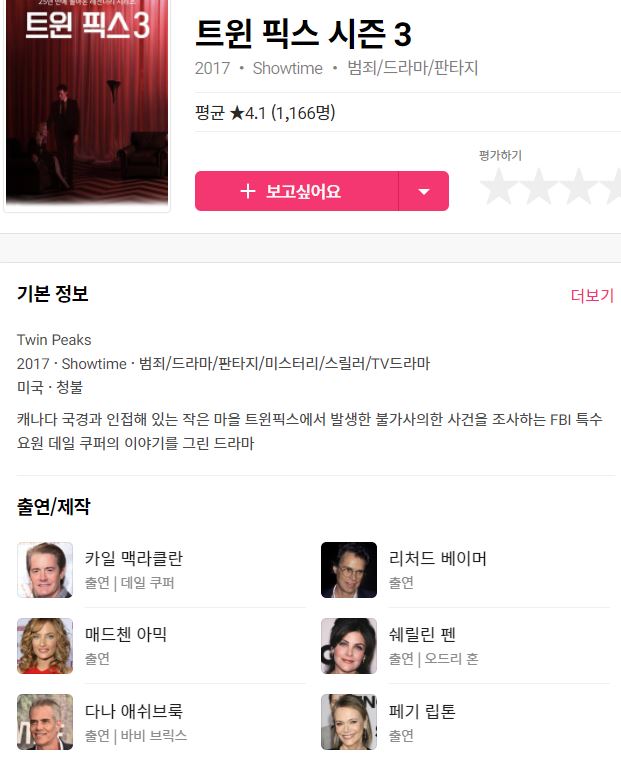Open the 트윈 픽스3 poster image
621x772 pixels.
[x=87, y=102]
